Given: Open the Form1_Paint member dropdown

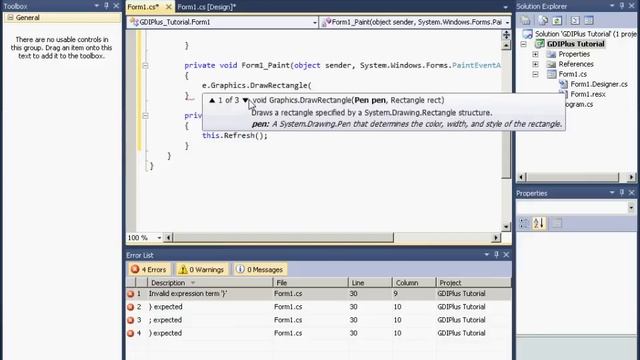Looking at the screenshot, I should click(507, 22).
